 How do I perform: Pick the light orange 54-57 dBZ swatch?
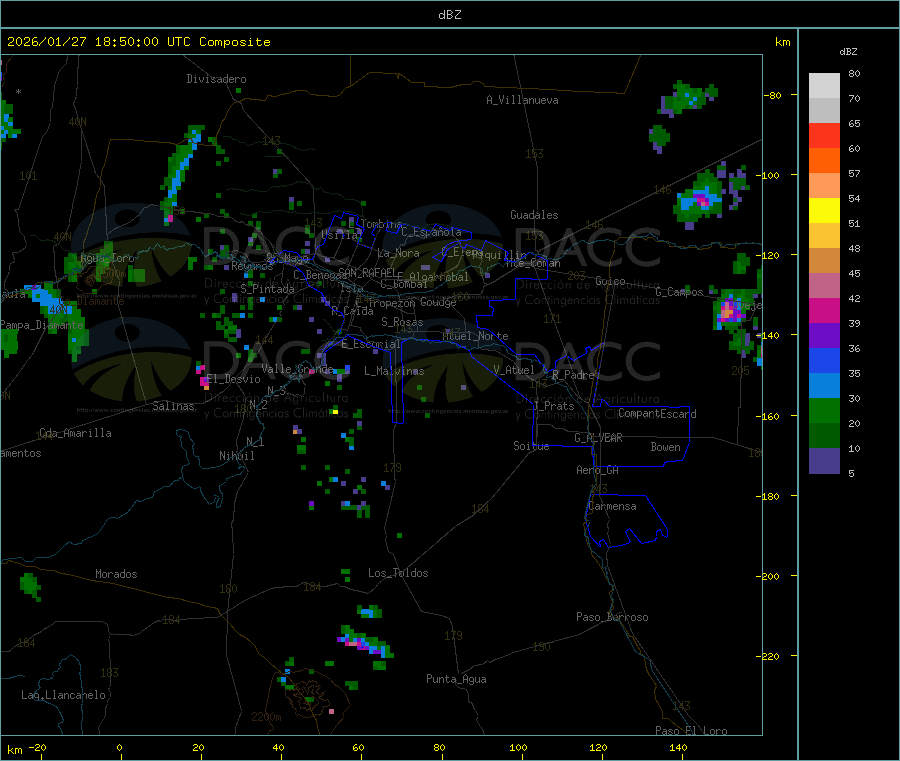pos(824,185)
